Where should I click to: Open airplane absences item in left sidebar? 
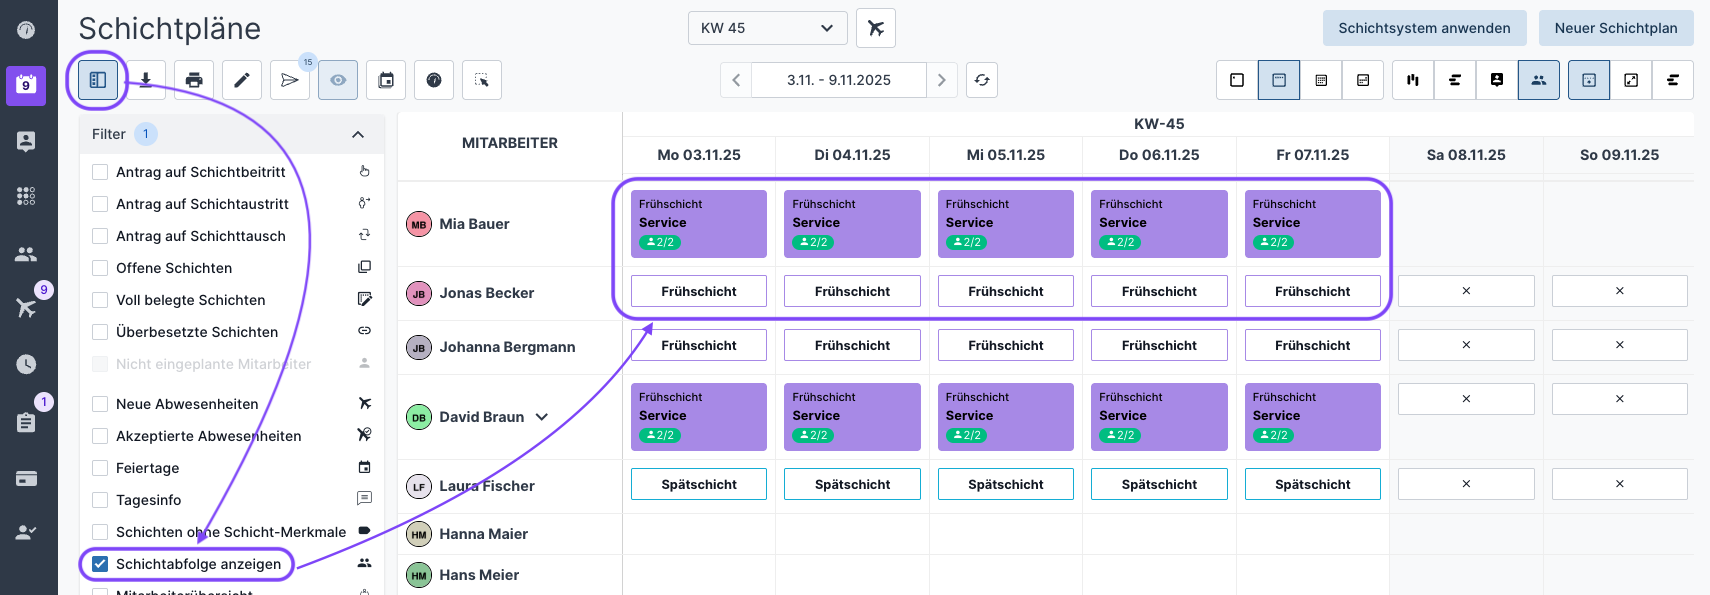26,307
